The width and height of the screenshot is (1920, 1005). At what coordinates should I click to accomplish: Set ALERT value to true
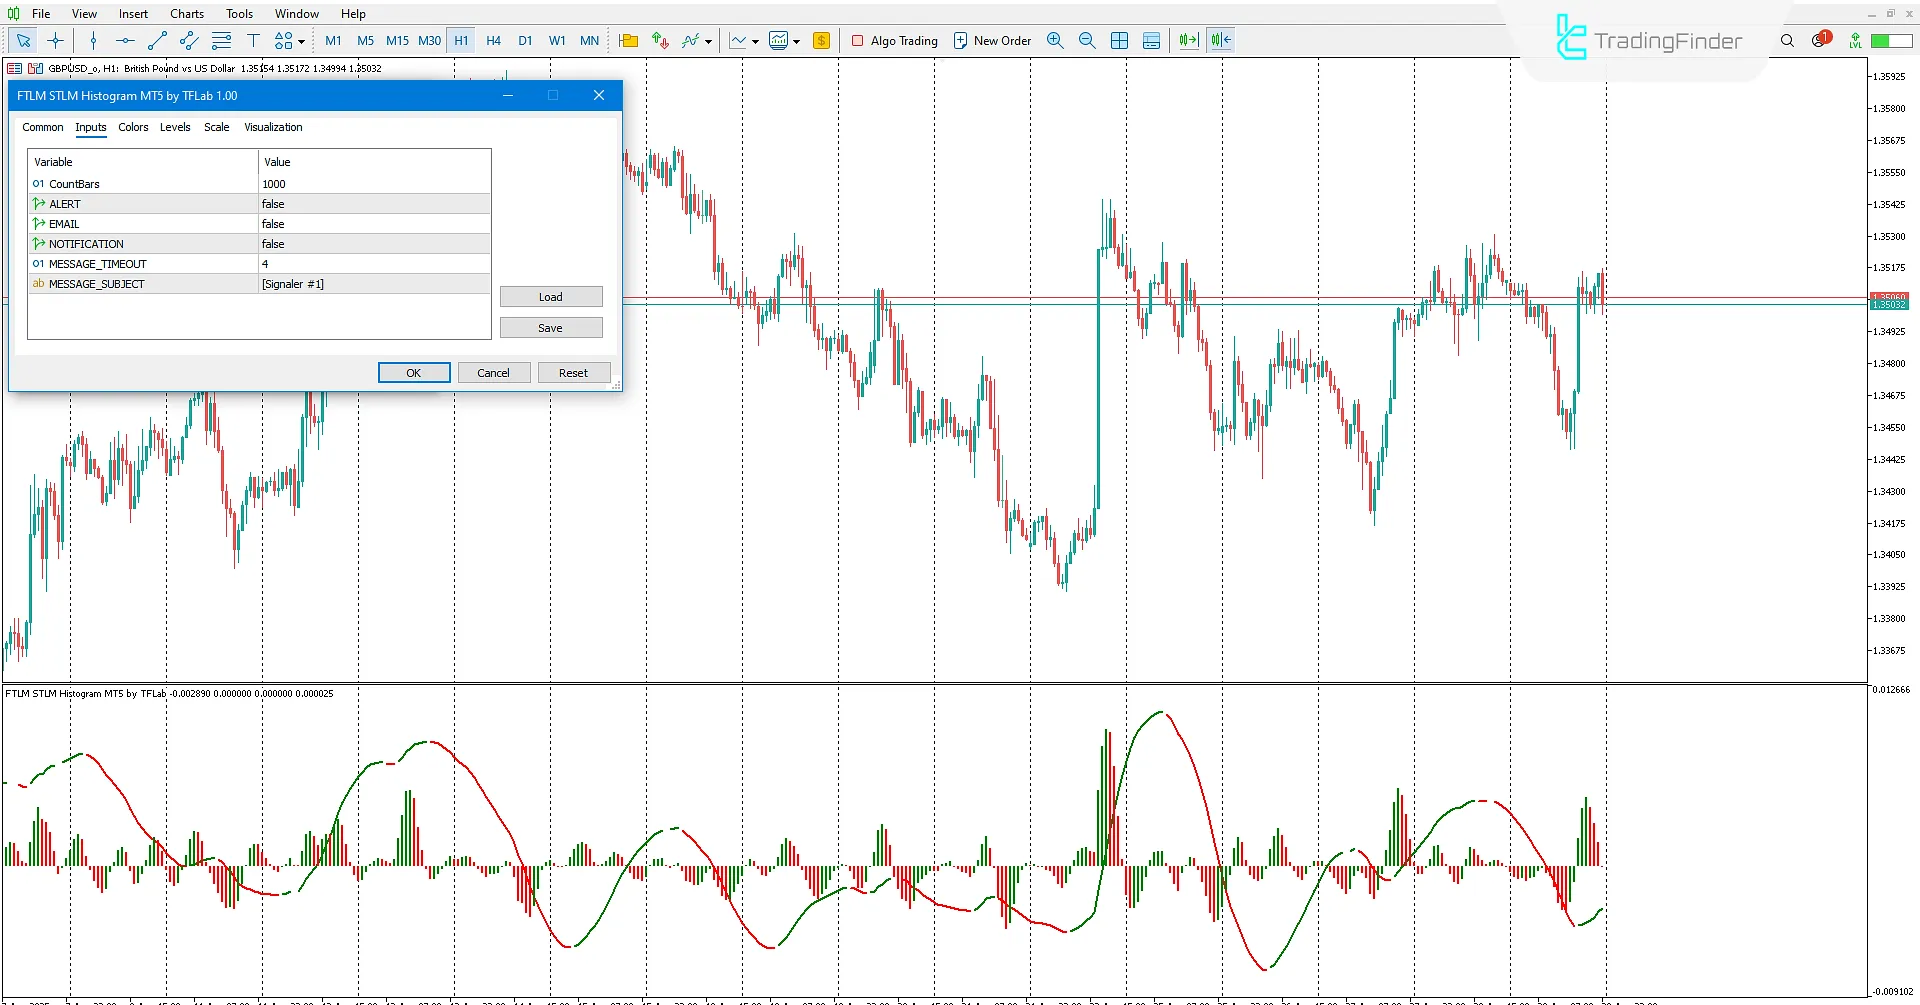pos(373,203)
